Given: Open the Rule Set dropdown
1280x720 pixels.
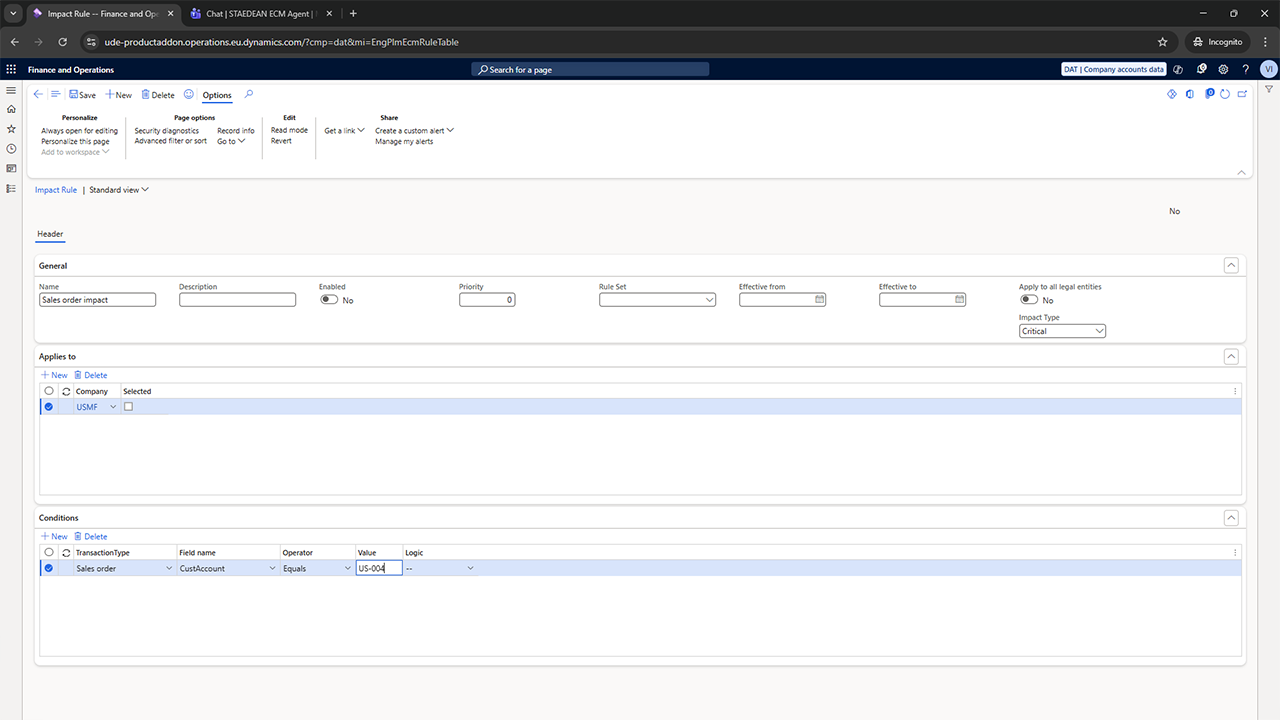Looking at the screenshot, I should 710,300.
